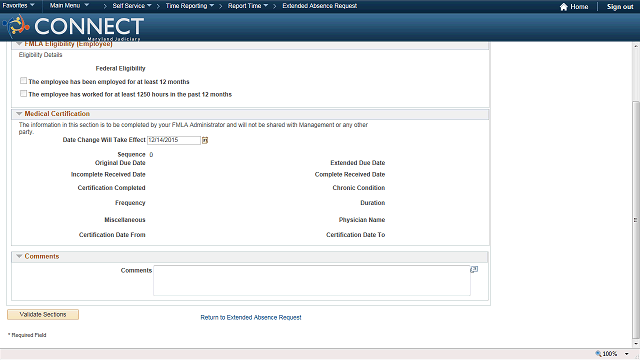Click the Chronic Condition label
Viewport: 640px width, 360px height.
point(359,188)
